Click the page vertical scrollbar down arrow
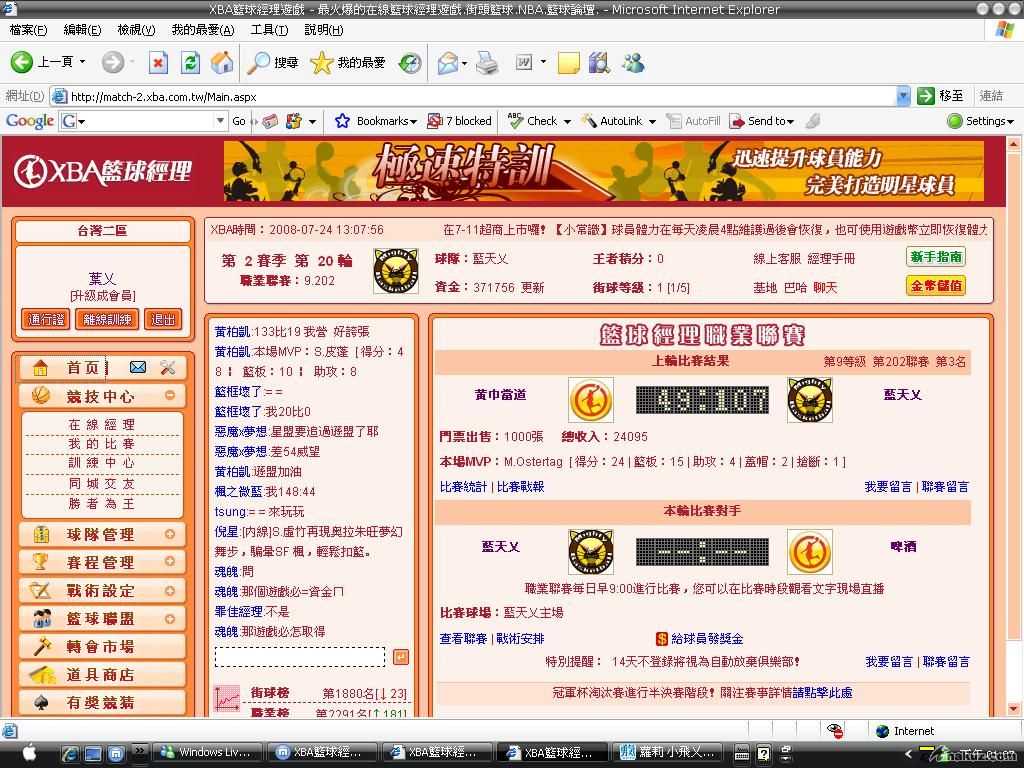This screenshot has width=1024, height=768. (1014, 709)
